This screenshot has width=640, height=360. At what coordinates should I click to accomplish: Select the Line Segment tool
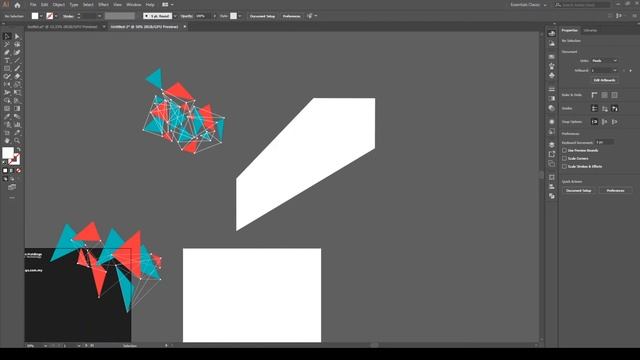click(17, 60)
